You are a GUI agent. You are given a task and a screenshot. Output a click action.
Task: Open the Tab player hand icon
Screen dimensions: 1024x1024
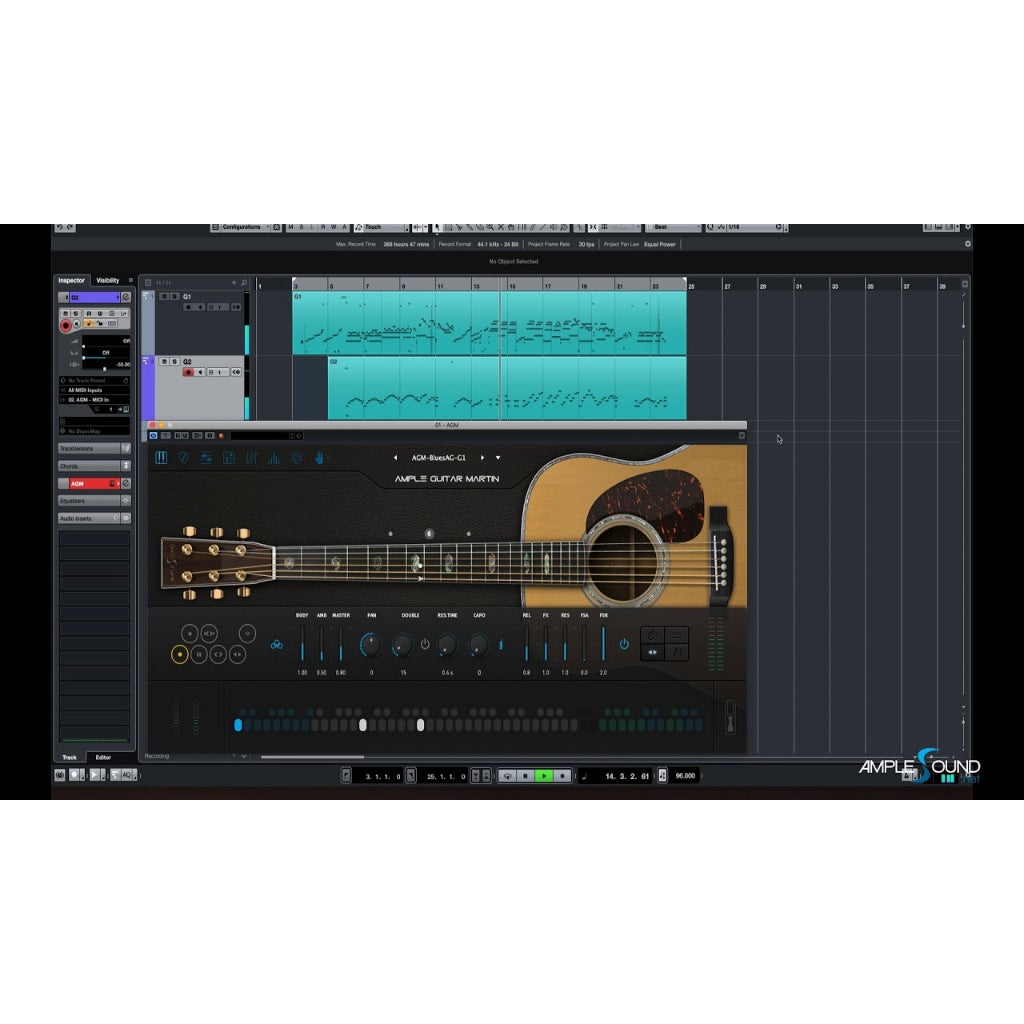(x=319, y=457)
